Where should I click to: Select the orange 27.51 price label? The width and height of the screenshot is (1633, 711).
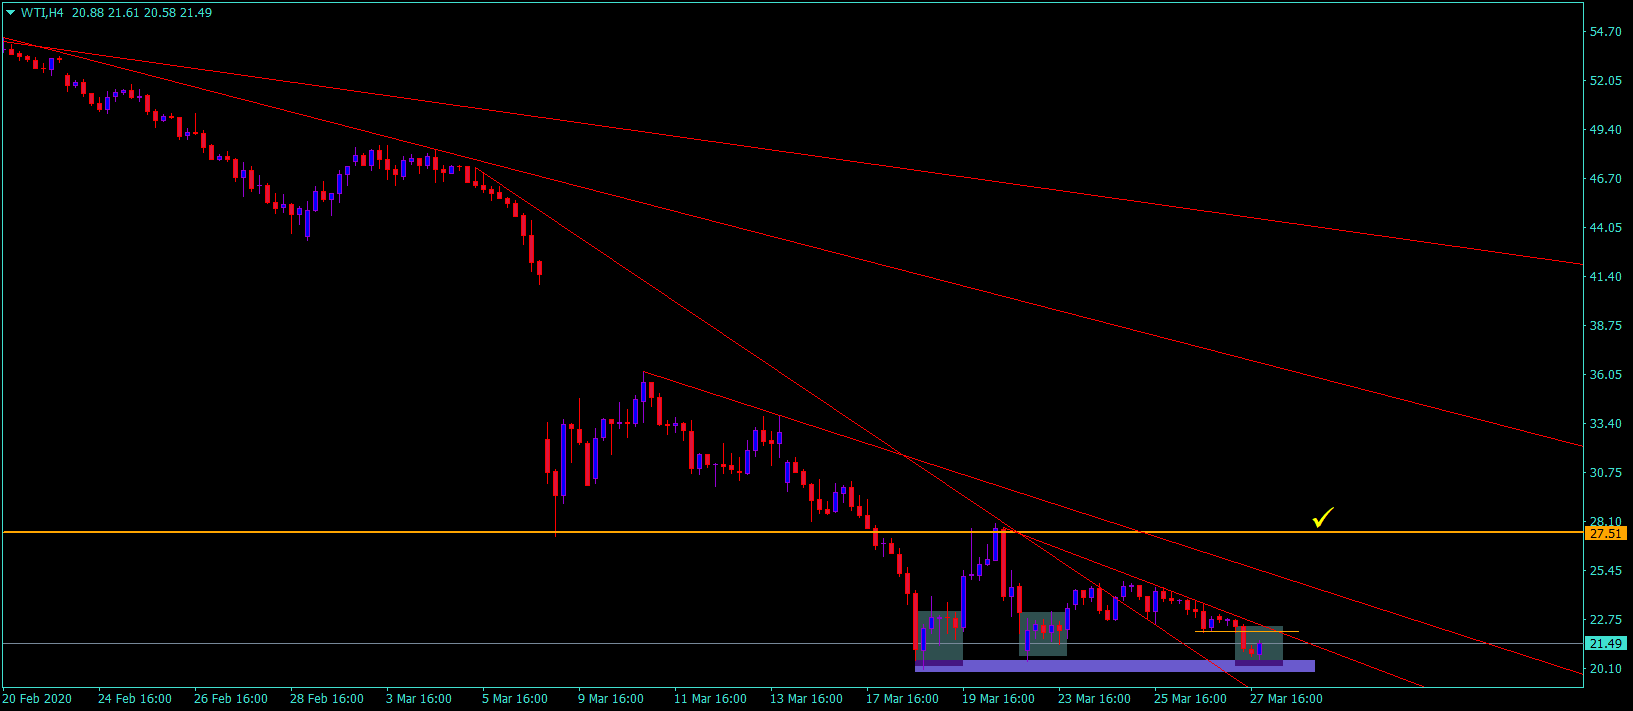(1605, 533)
